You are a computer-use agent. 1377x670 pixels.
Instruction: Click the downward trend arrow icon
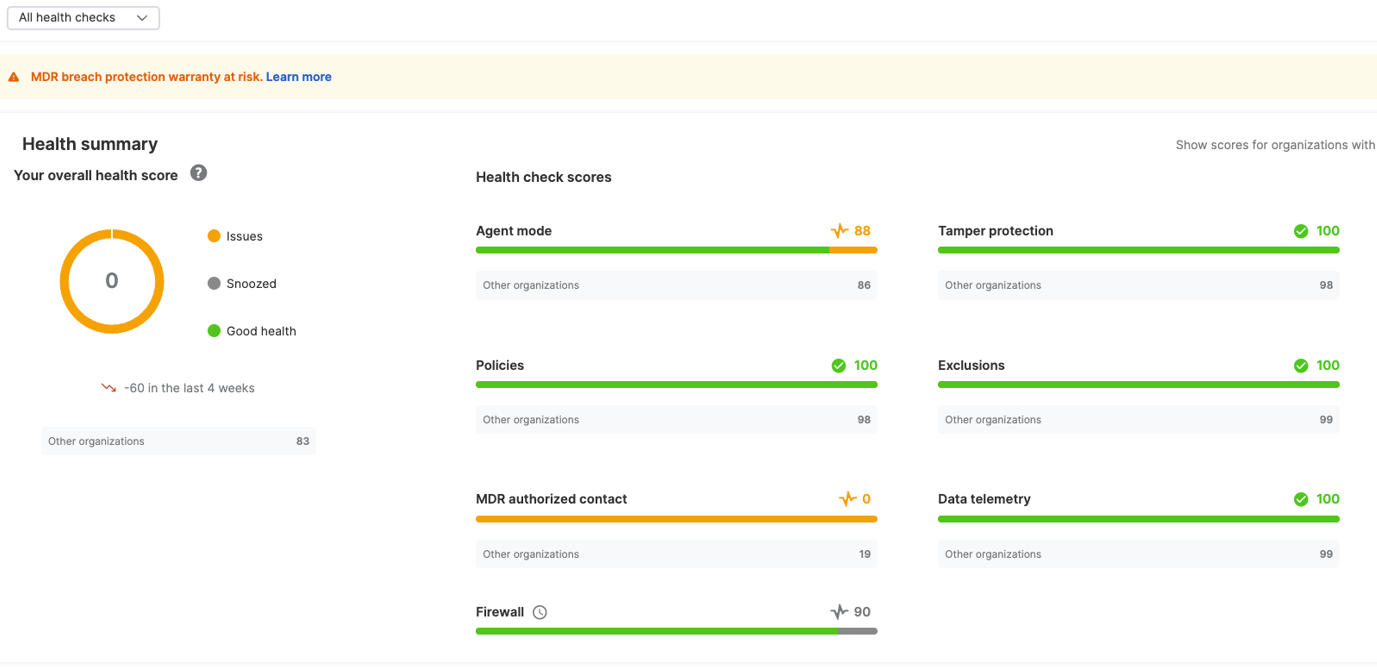coord(108,388)
